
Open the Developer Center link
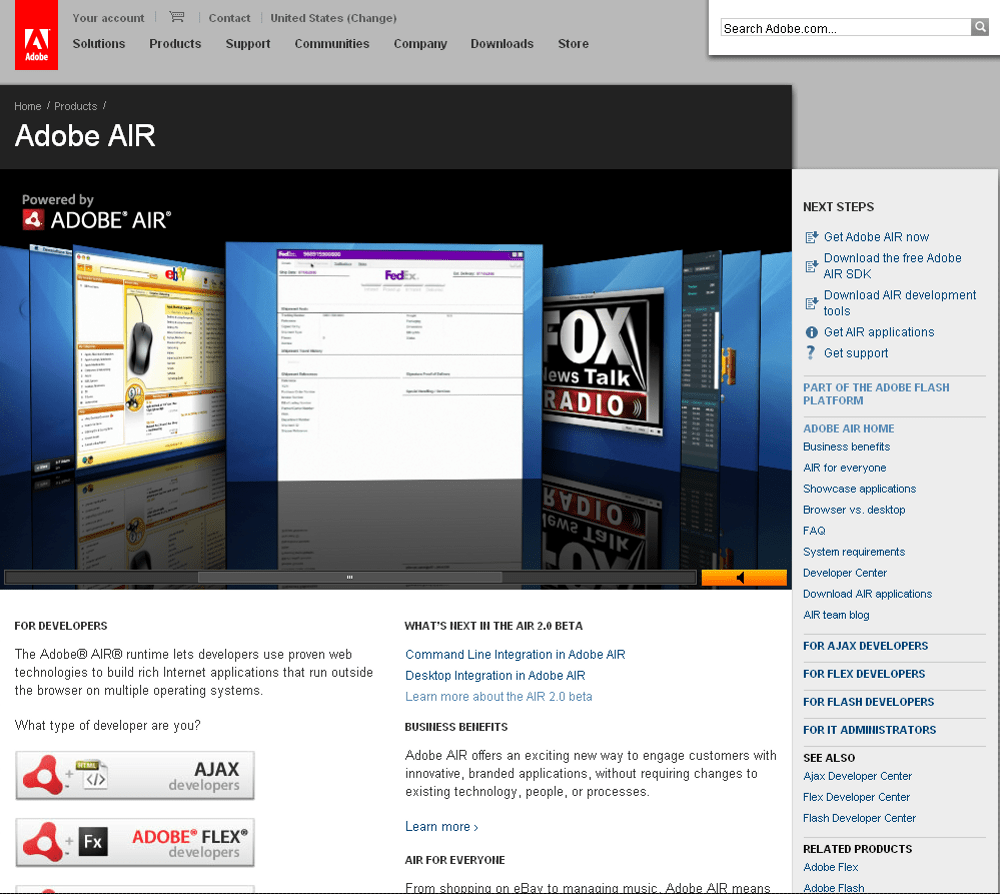(x=845, y=573)
